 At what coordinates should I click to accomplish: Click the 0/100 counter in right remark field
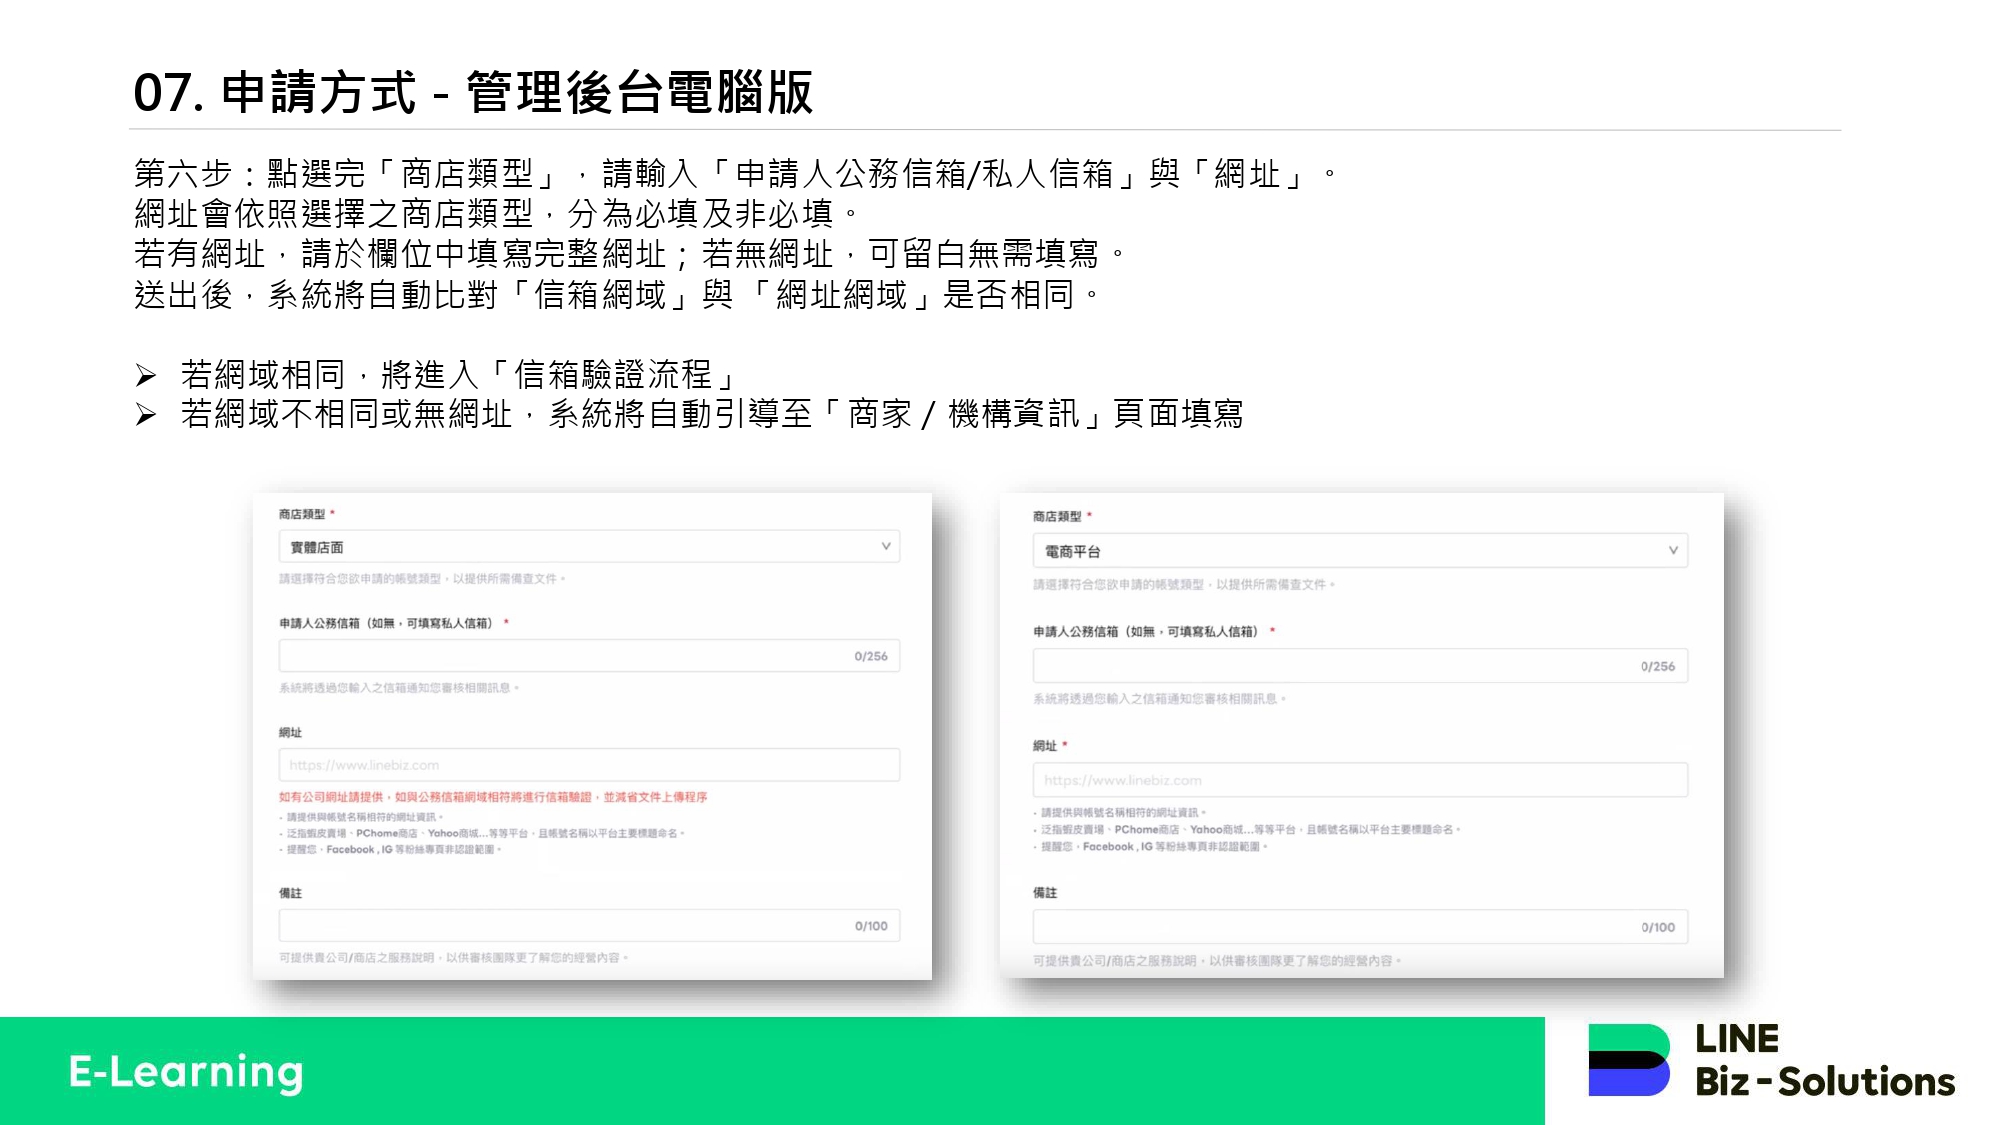(1657, 927)
